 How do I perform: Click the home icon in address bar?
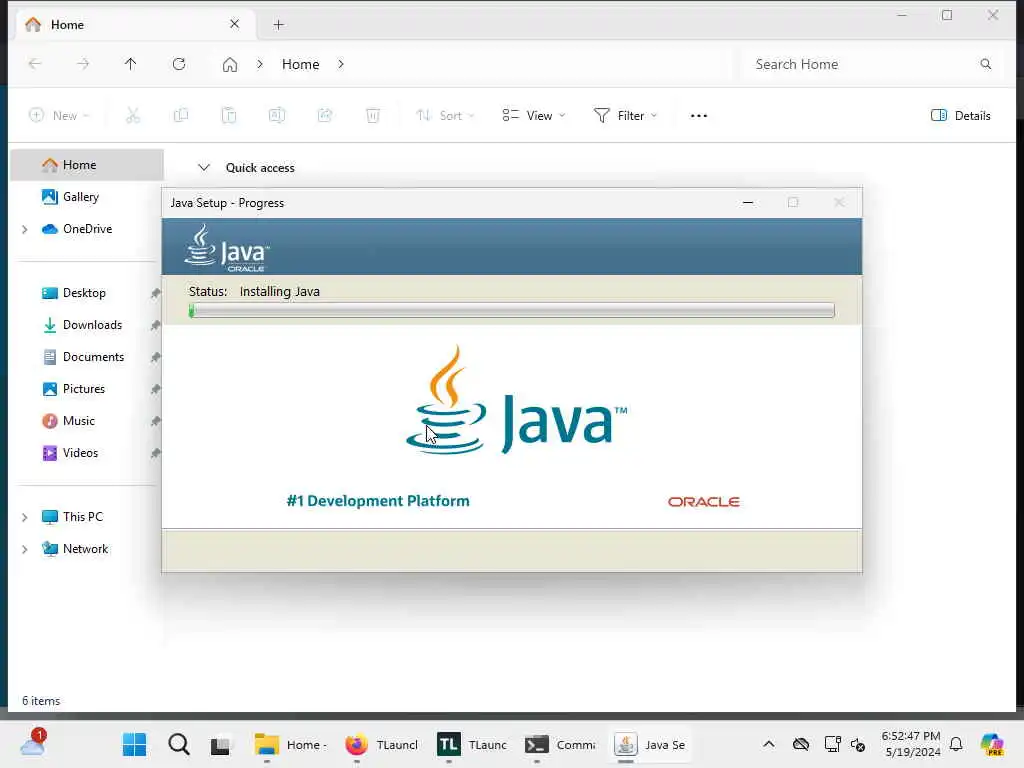pyautogui.click(x=230, y=64)
